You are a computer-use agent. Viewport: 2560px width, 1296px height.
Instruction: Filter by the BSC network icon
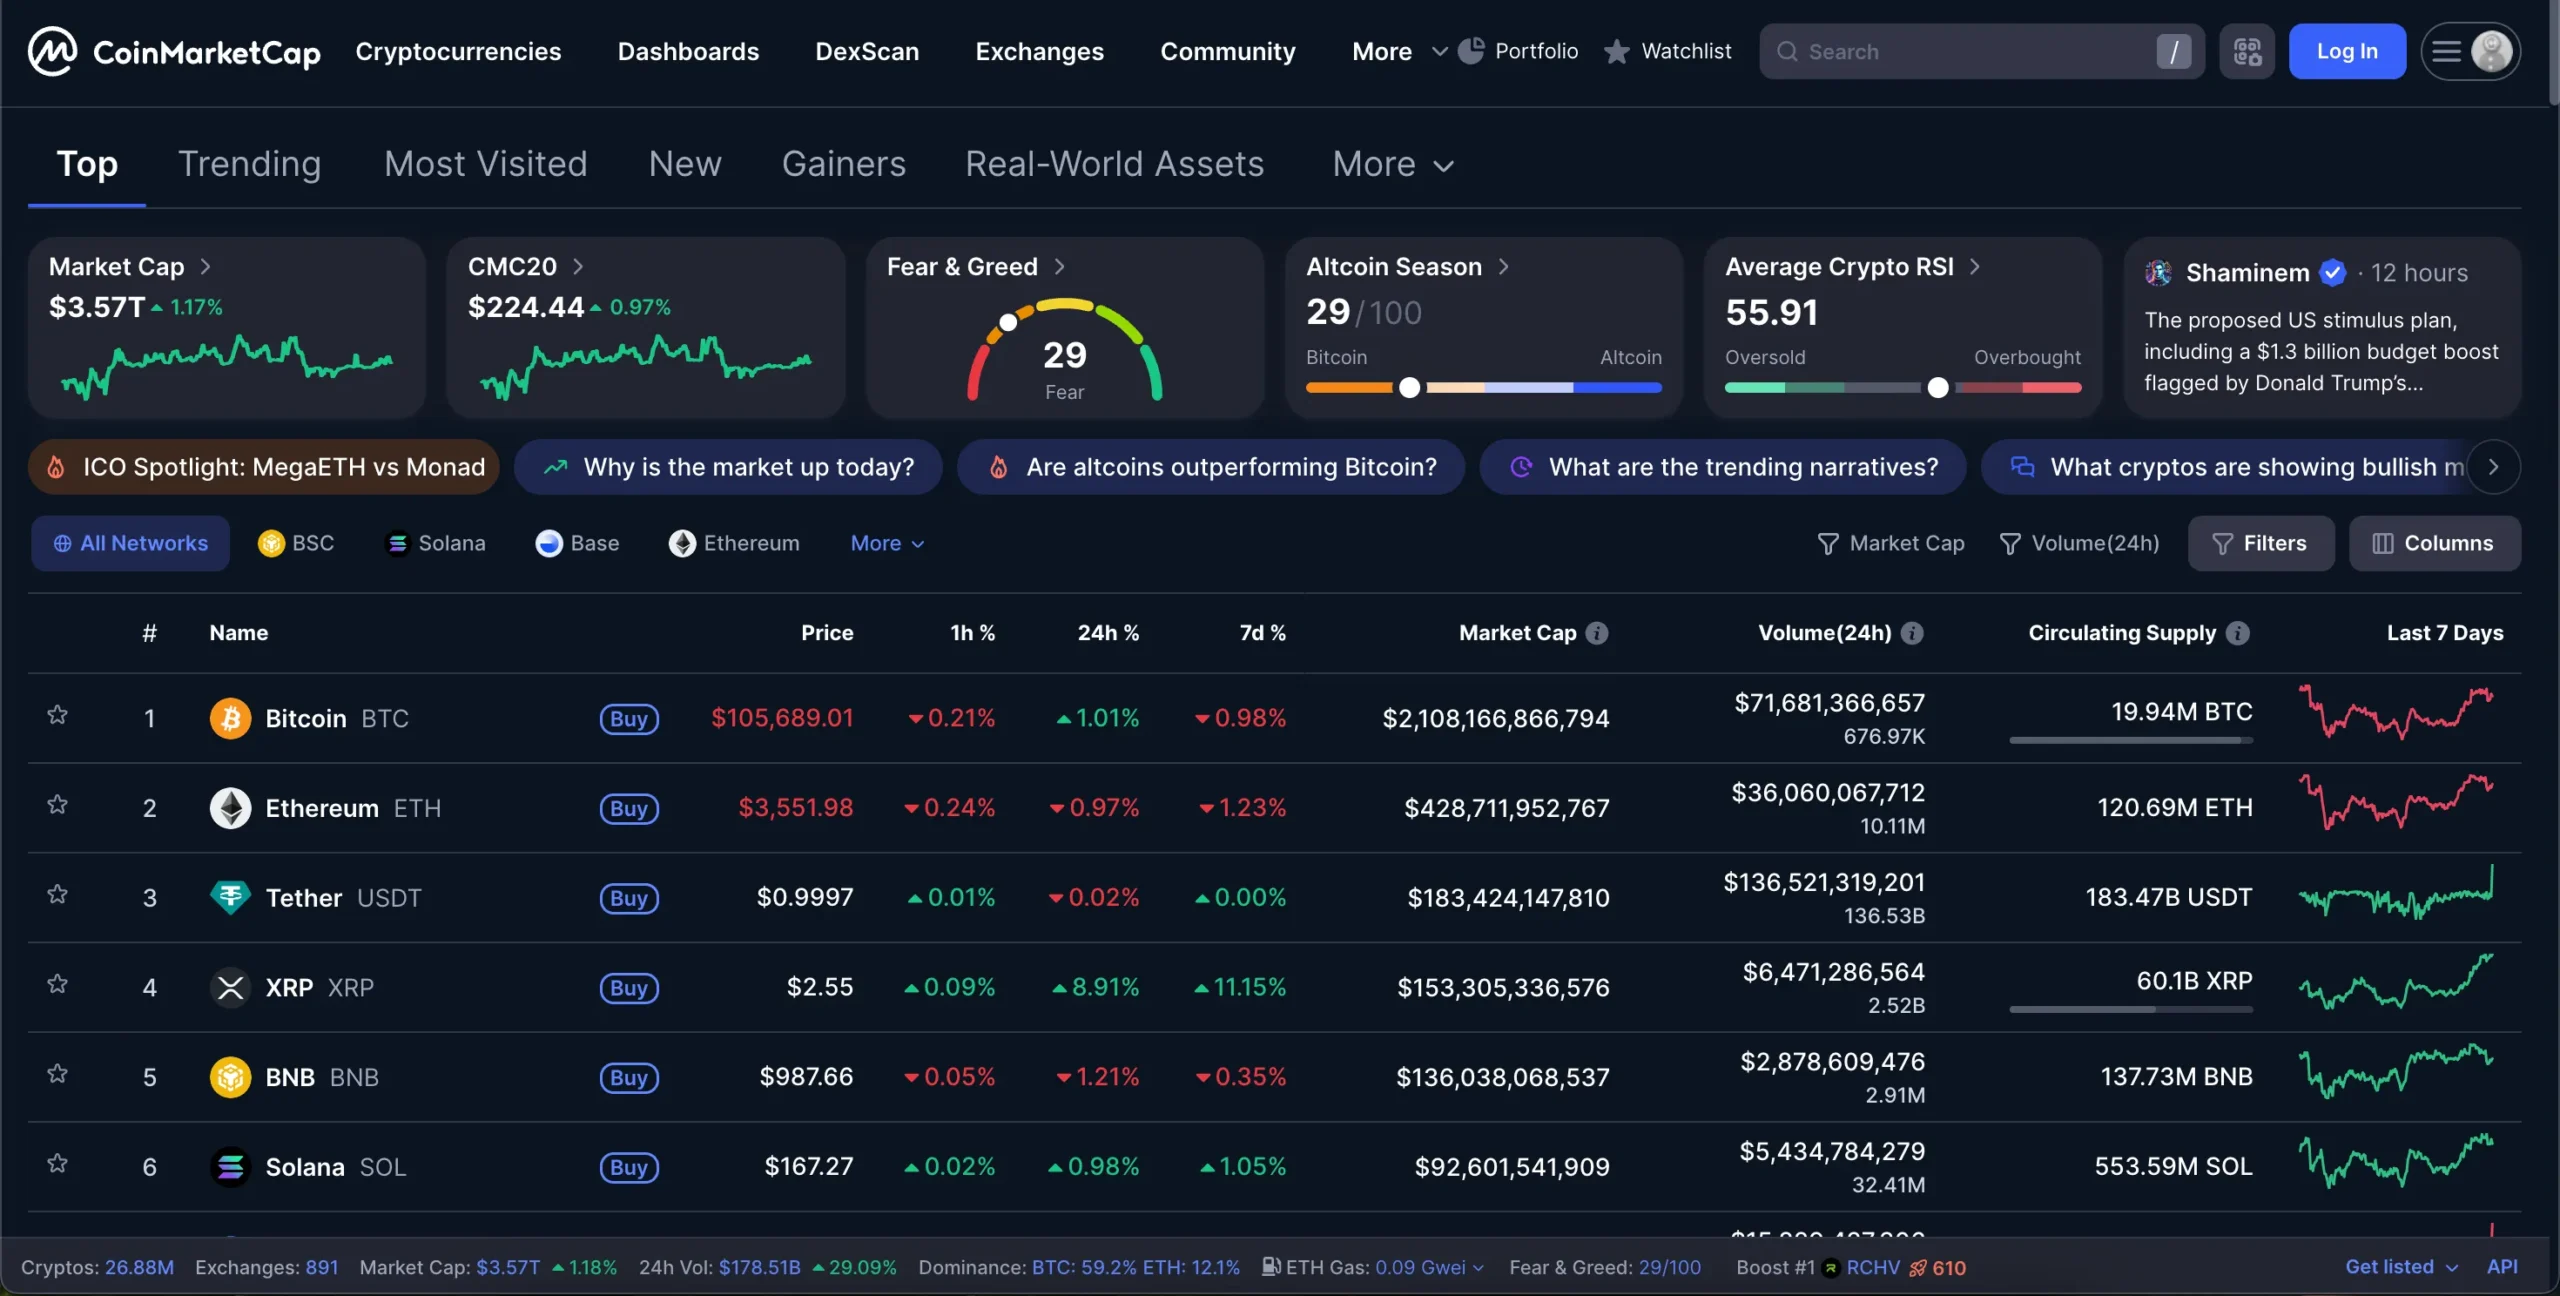click(272, 543)
